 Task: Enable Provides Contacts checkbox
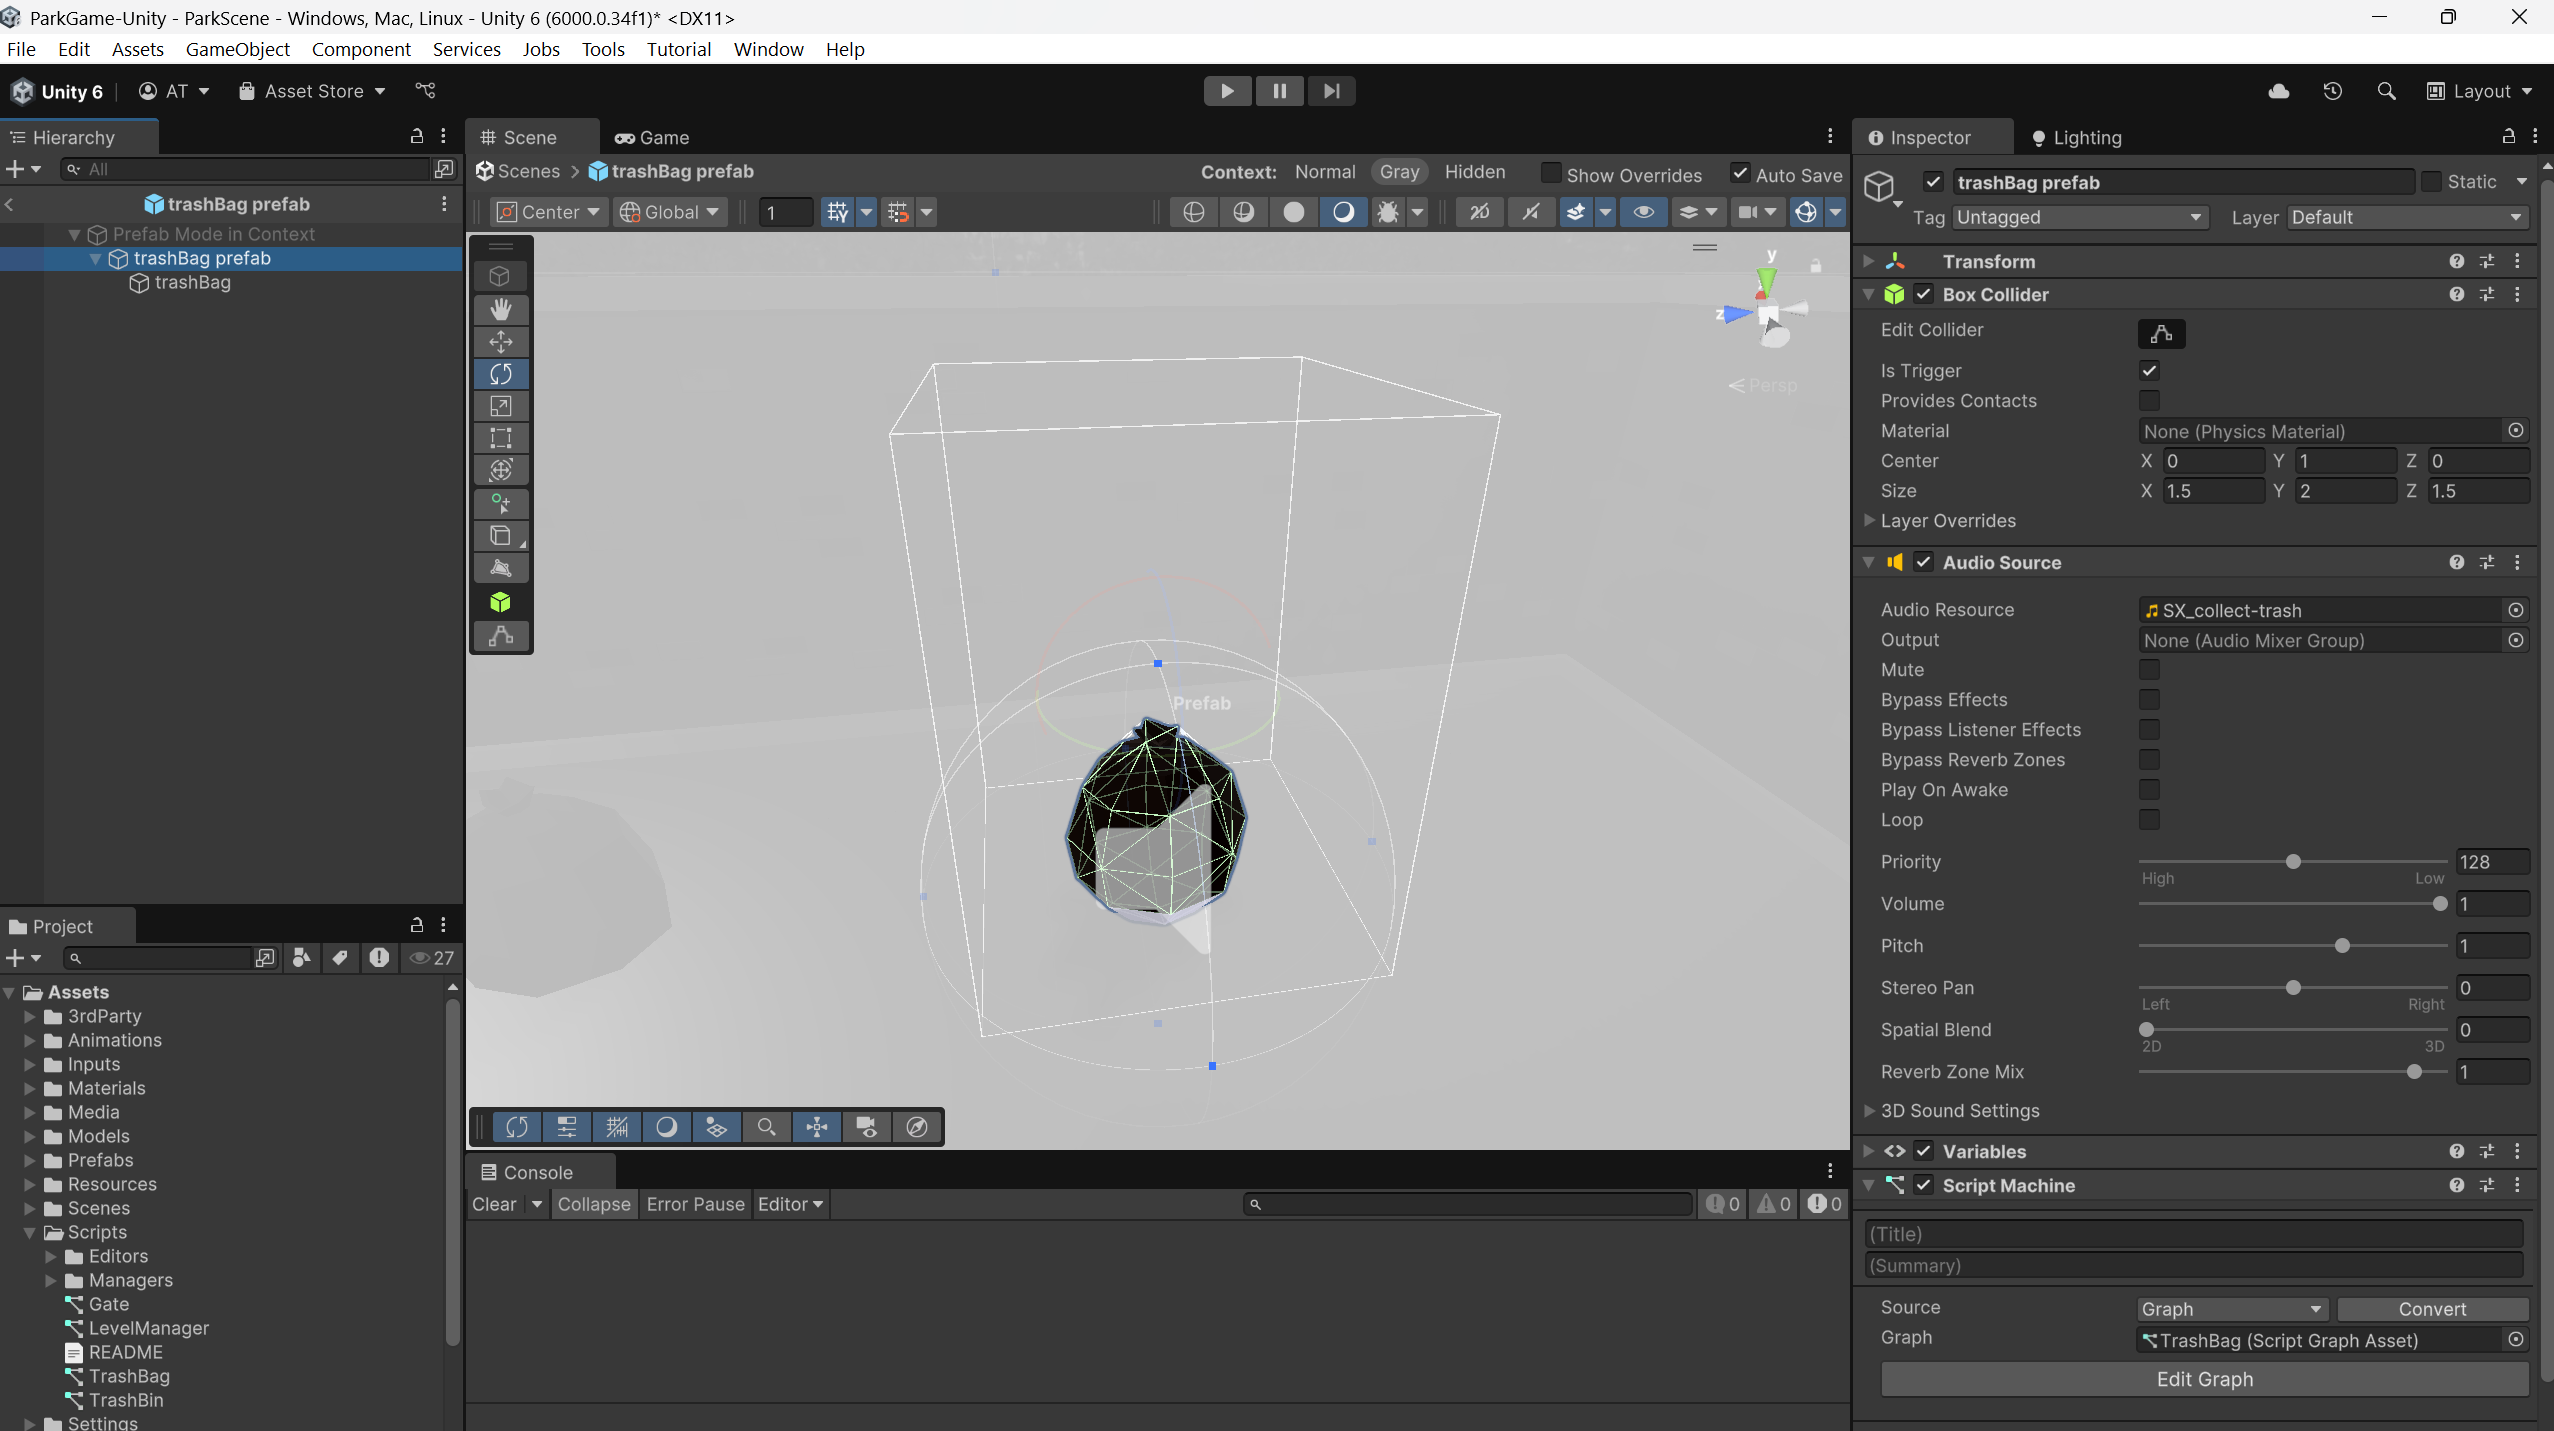(x=2149, y=400)
